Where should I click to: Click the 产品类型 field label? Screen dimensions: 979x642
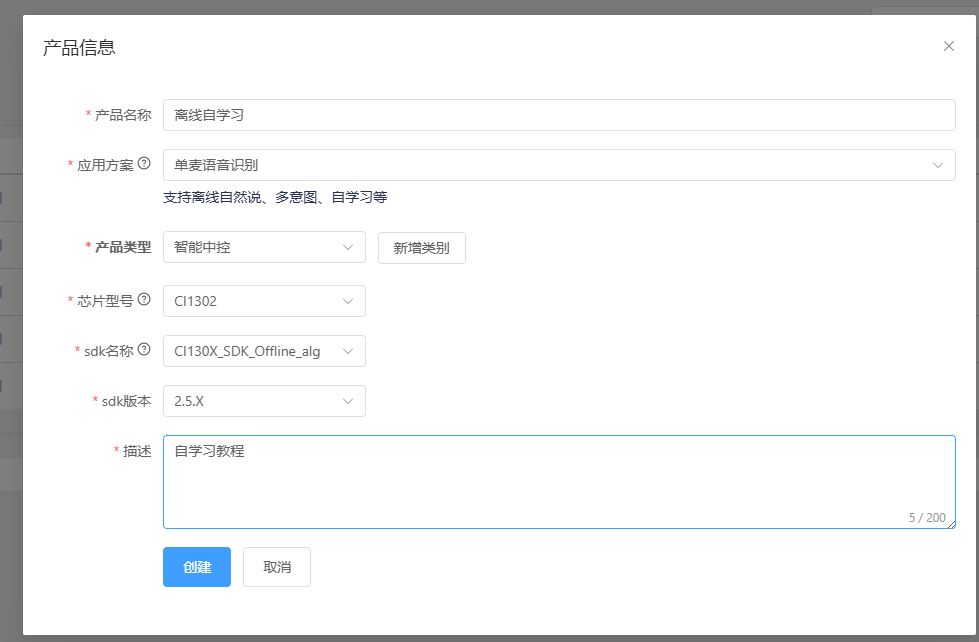122,247
